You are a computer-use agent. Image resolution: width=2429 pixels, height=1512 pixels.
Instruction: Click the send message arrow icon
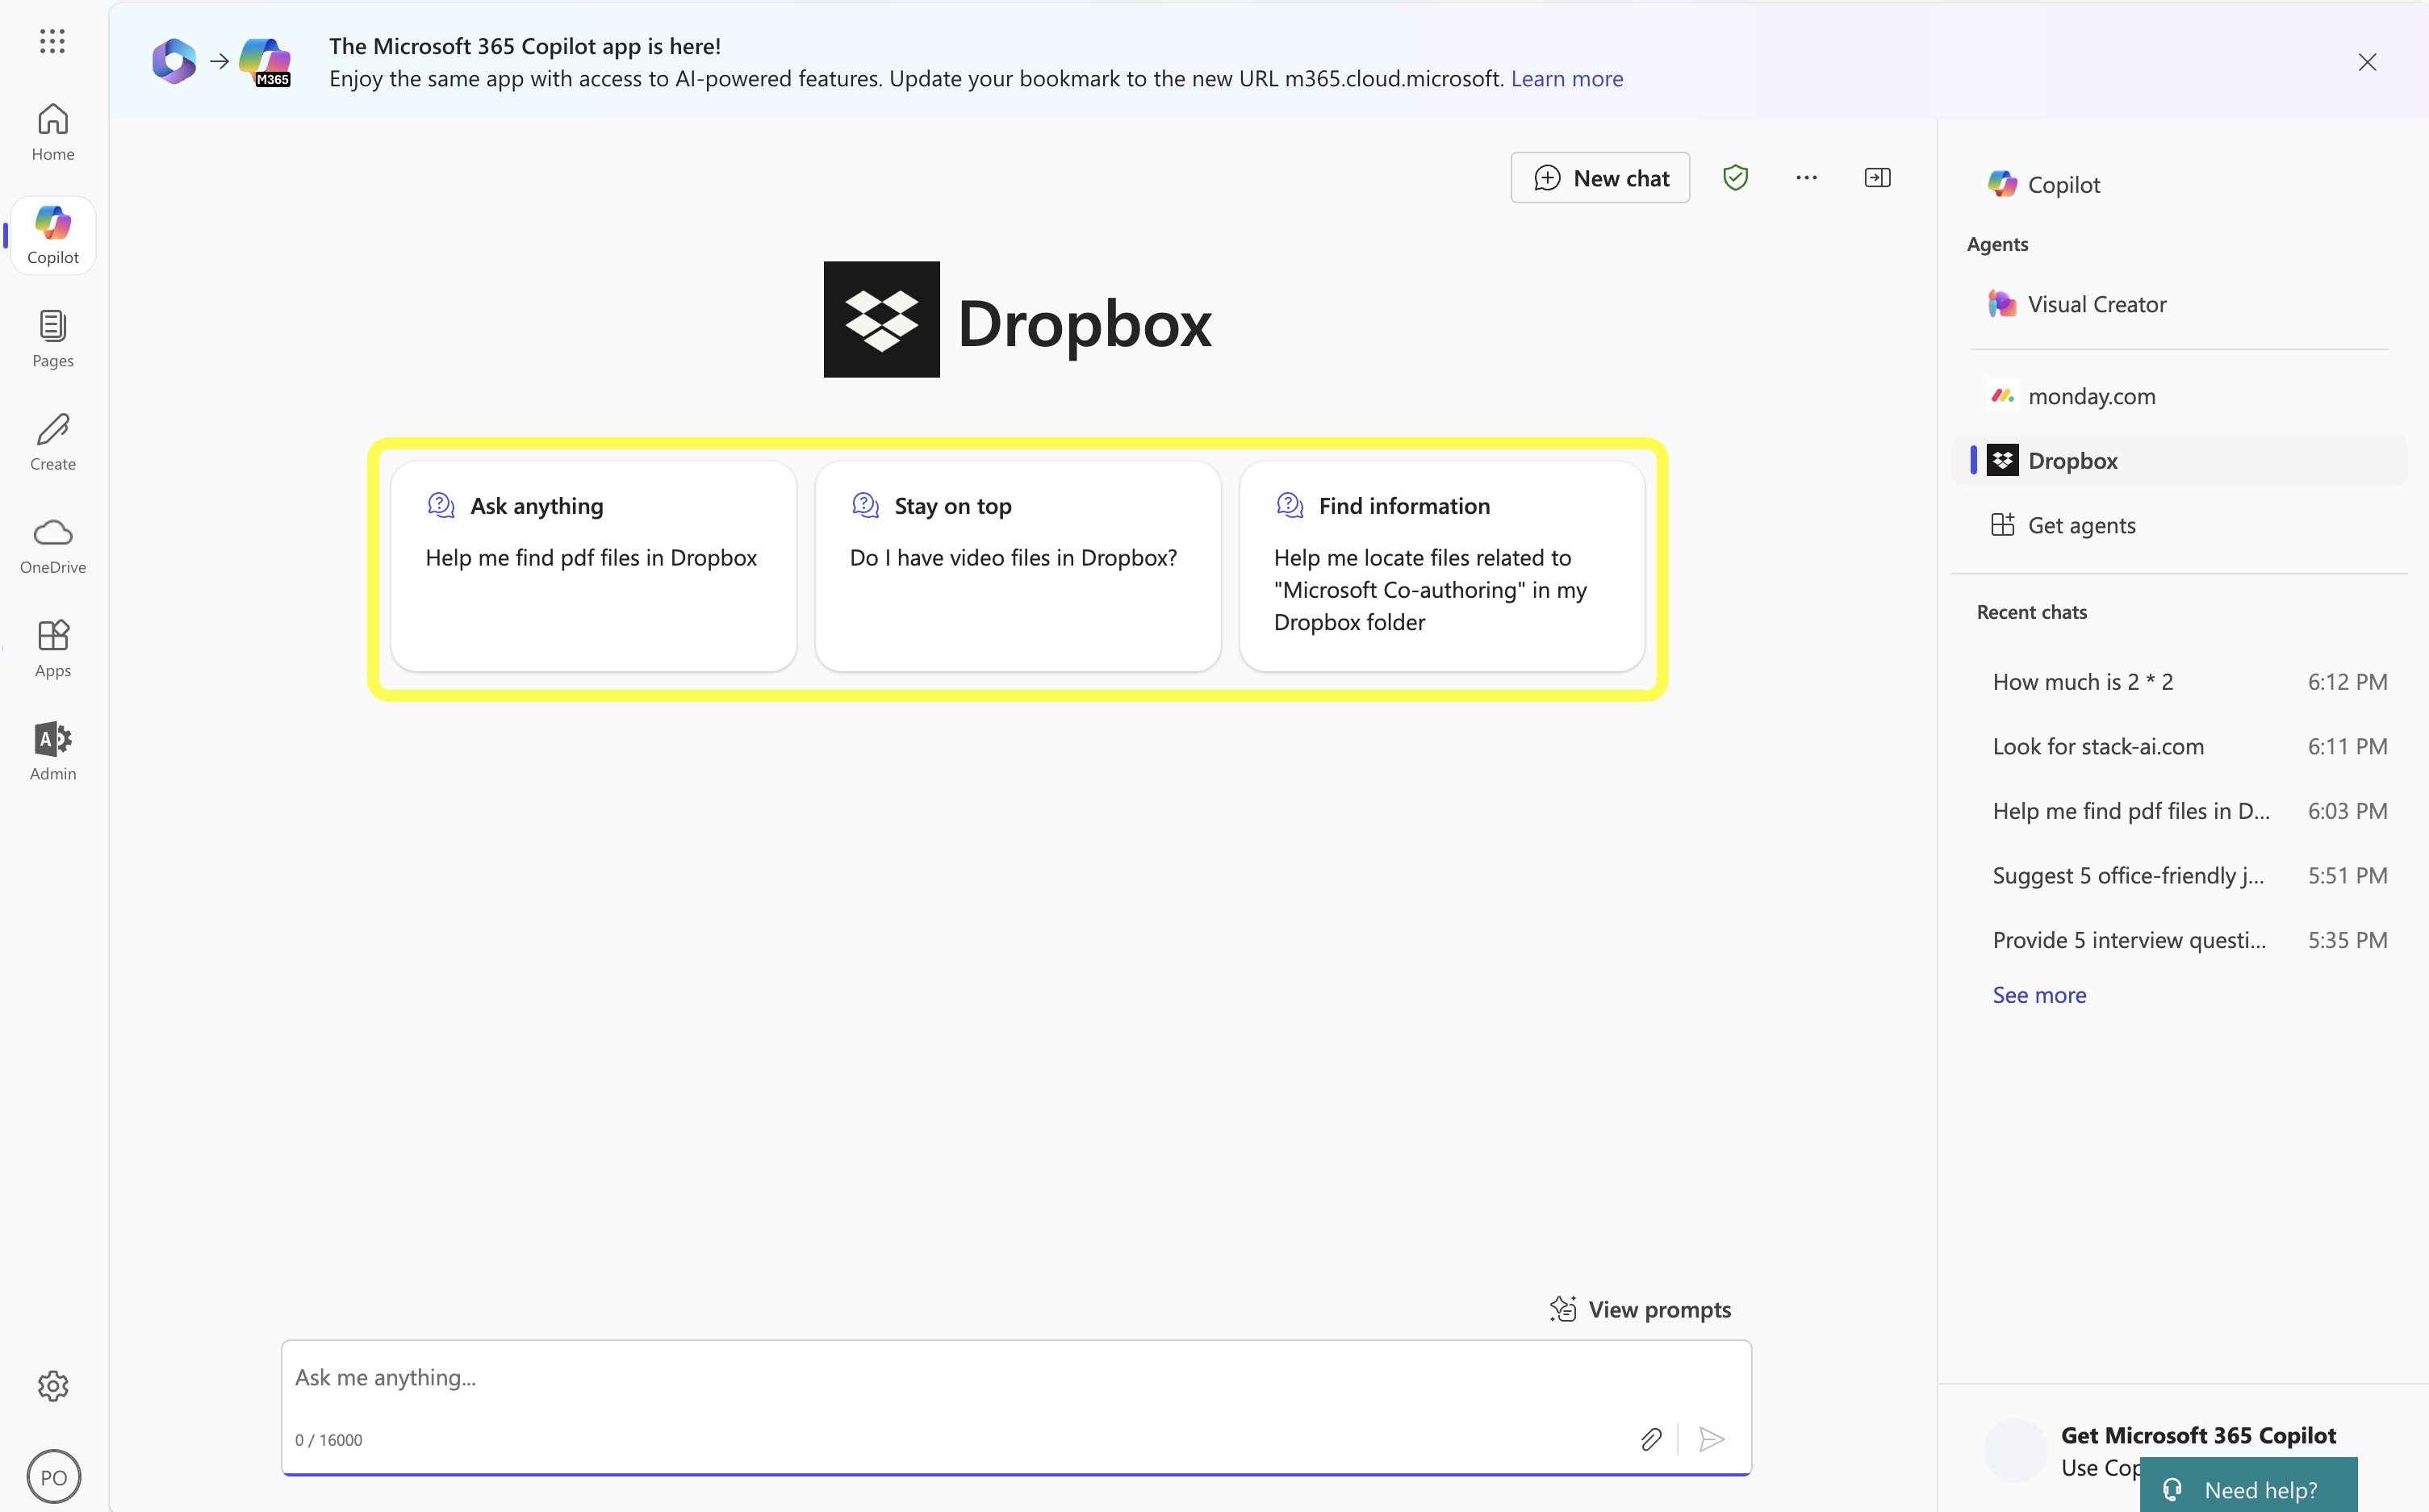pyautogui.click(x=1711, y=1439)
